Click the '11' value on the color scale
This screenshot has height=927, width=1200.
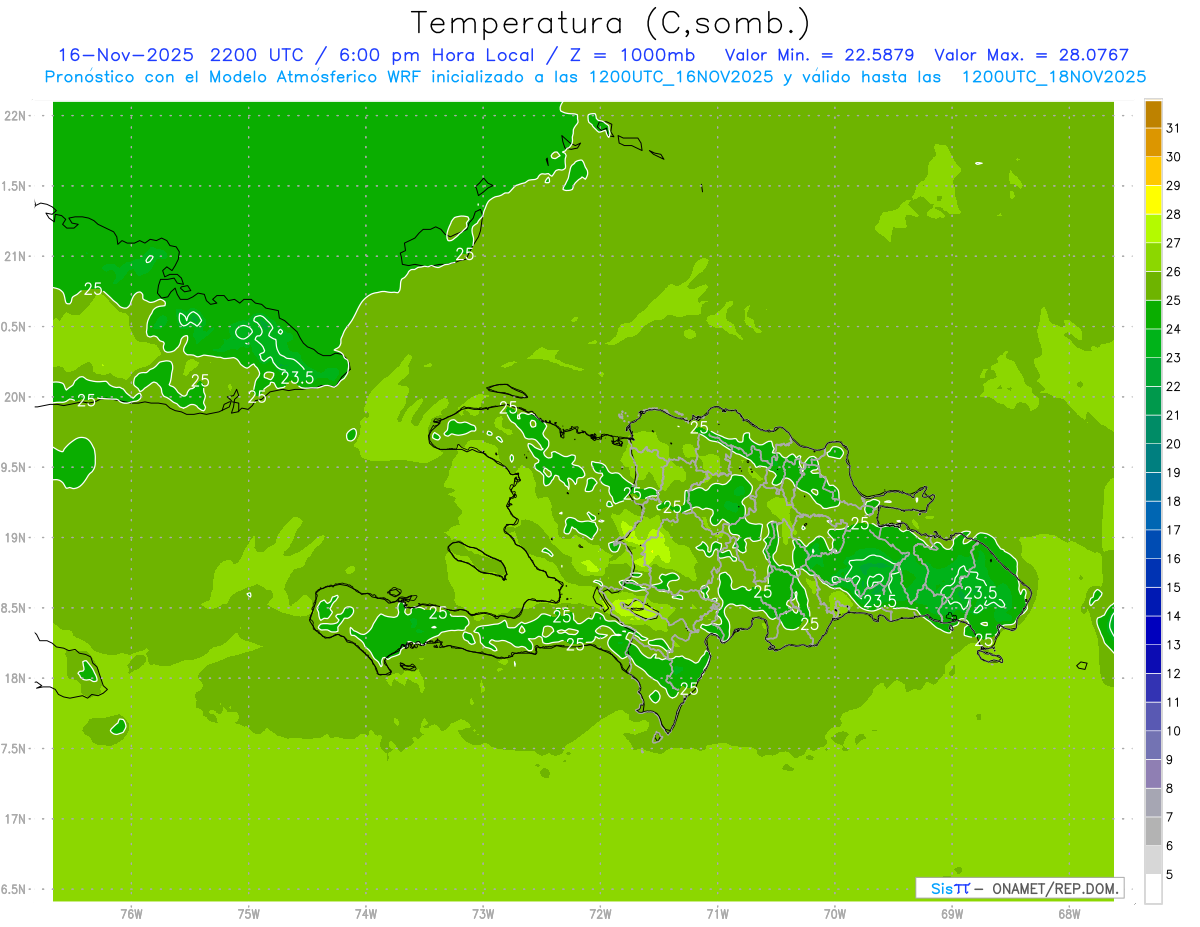pyautogui.click(x=1174, y=702)
